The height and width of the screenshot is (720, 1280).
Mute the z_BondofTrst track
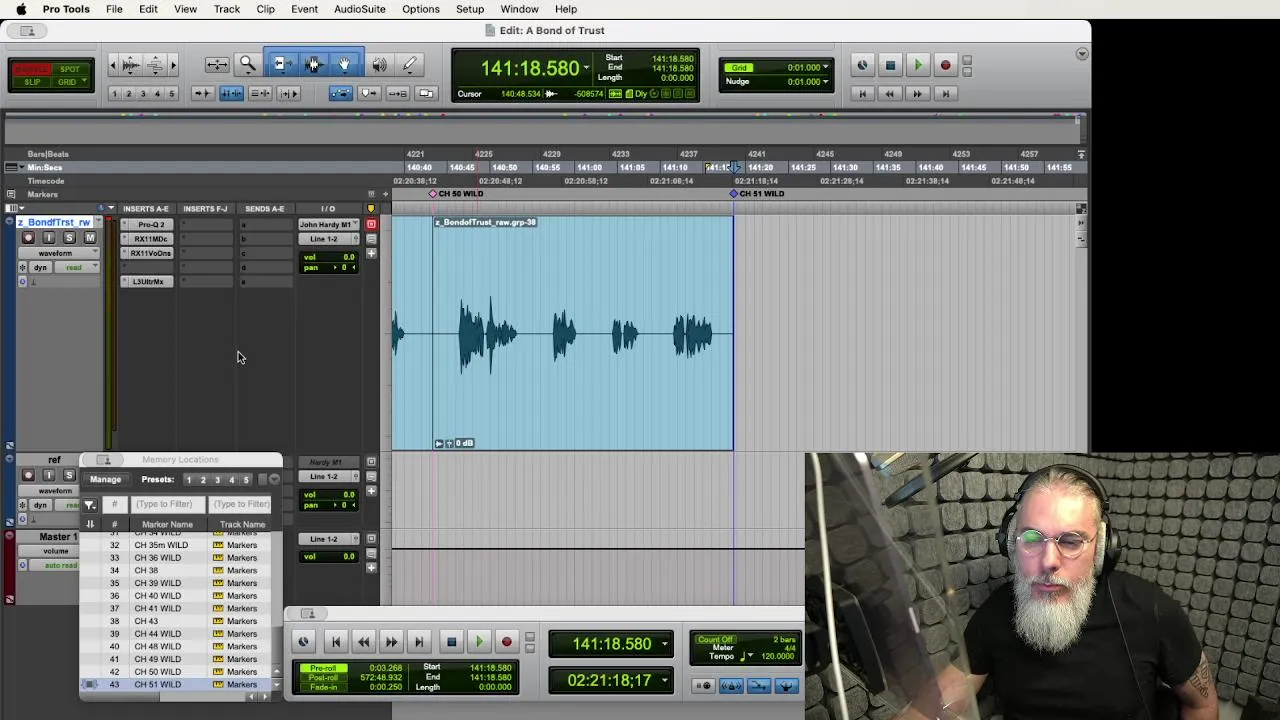(90, 238)
